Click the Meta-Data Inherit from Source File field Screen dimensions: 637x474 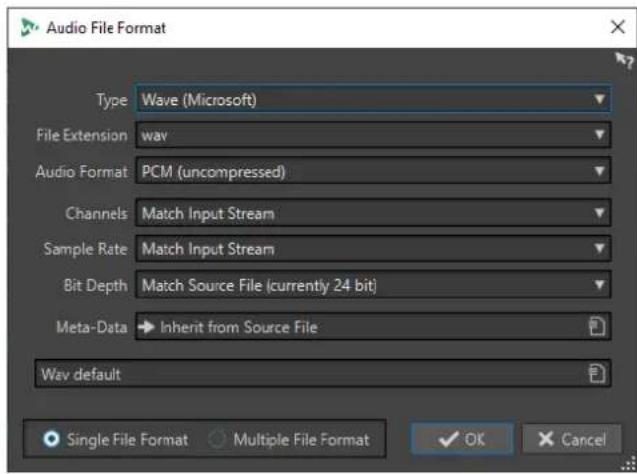[373, 327]
